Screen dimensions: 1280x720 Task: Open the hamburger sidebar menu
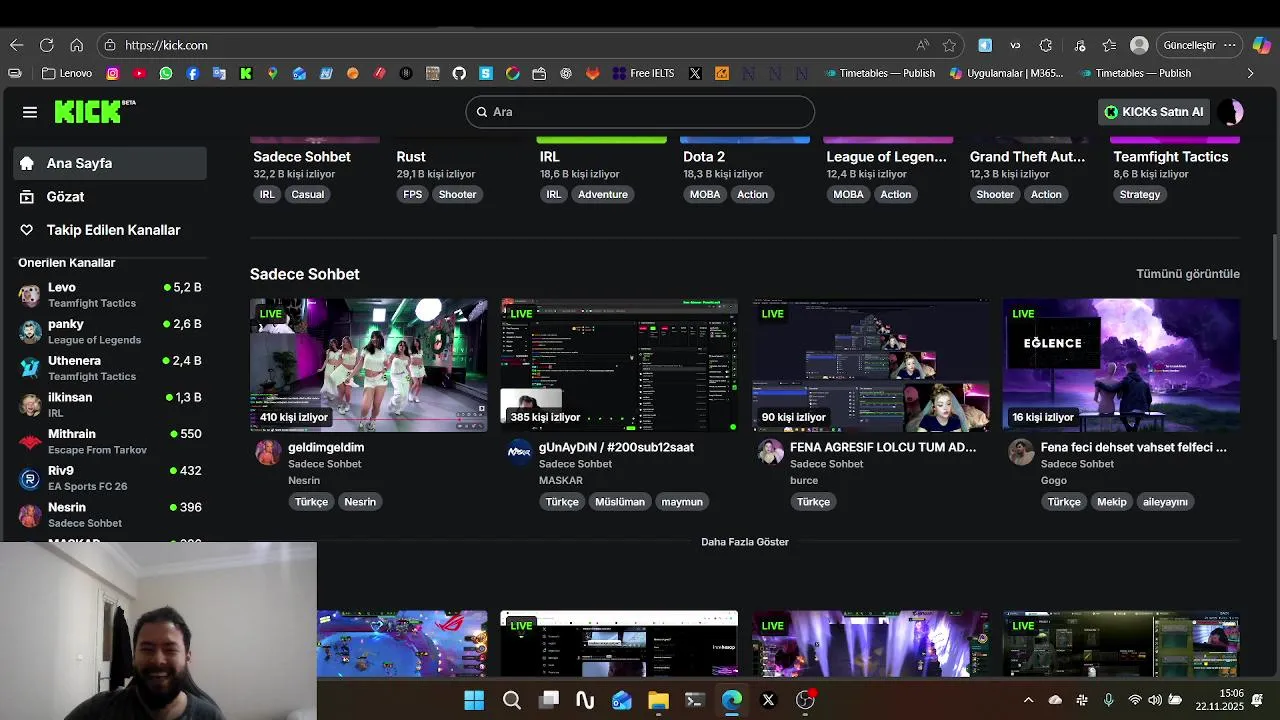(x=30, y=112)
